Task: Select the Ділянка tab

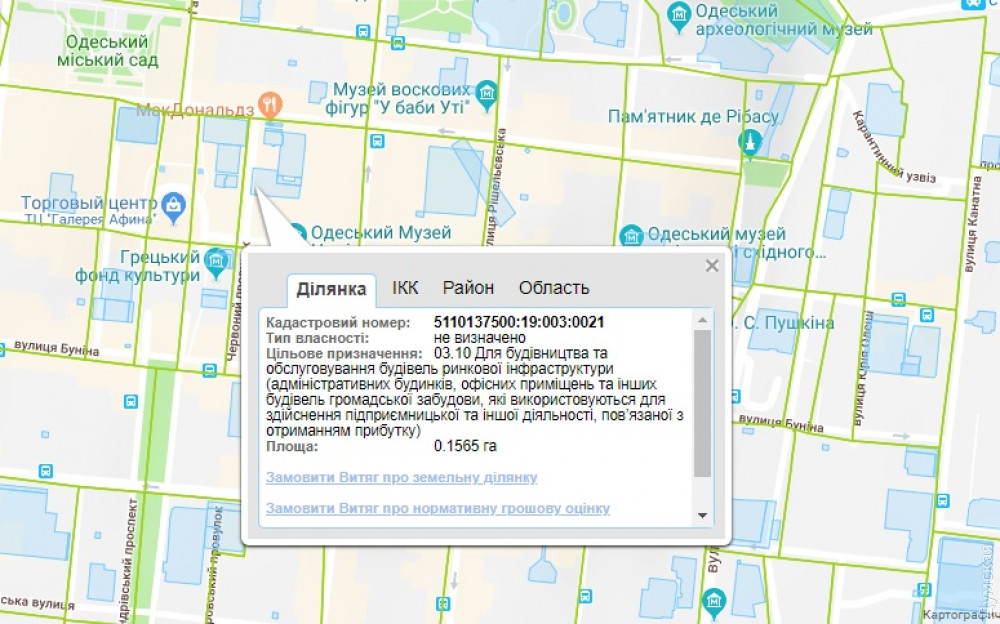Action: coord(331,290)
